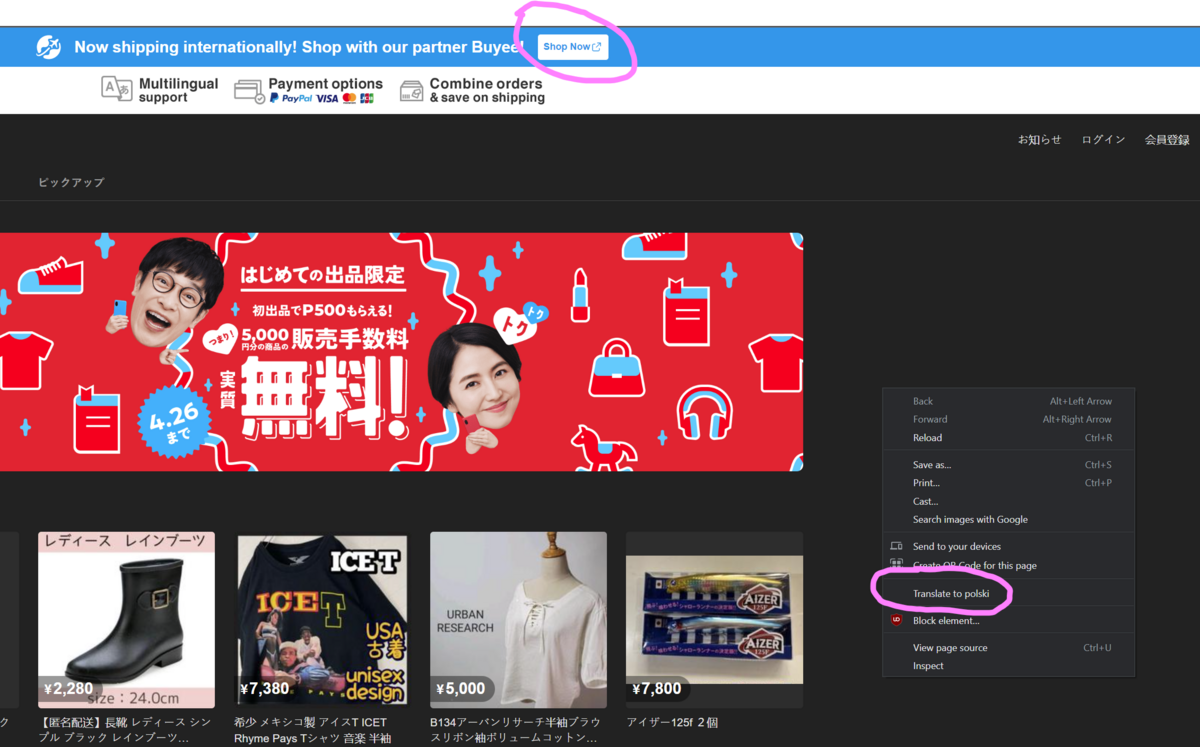Select View page source
Viewport: 1200px width, 747px height.
[1009, 648]
